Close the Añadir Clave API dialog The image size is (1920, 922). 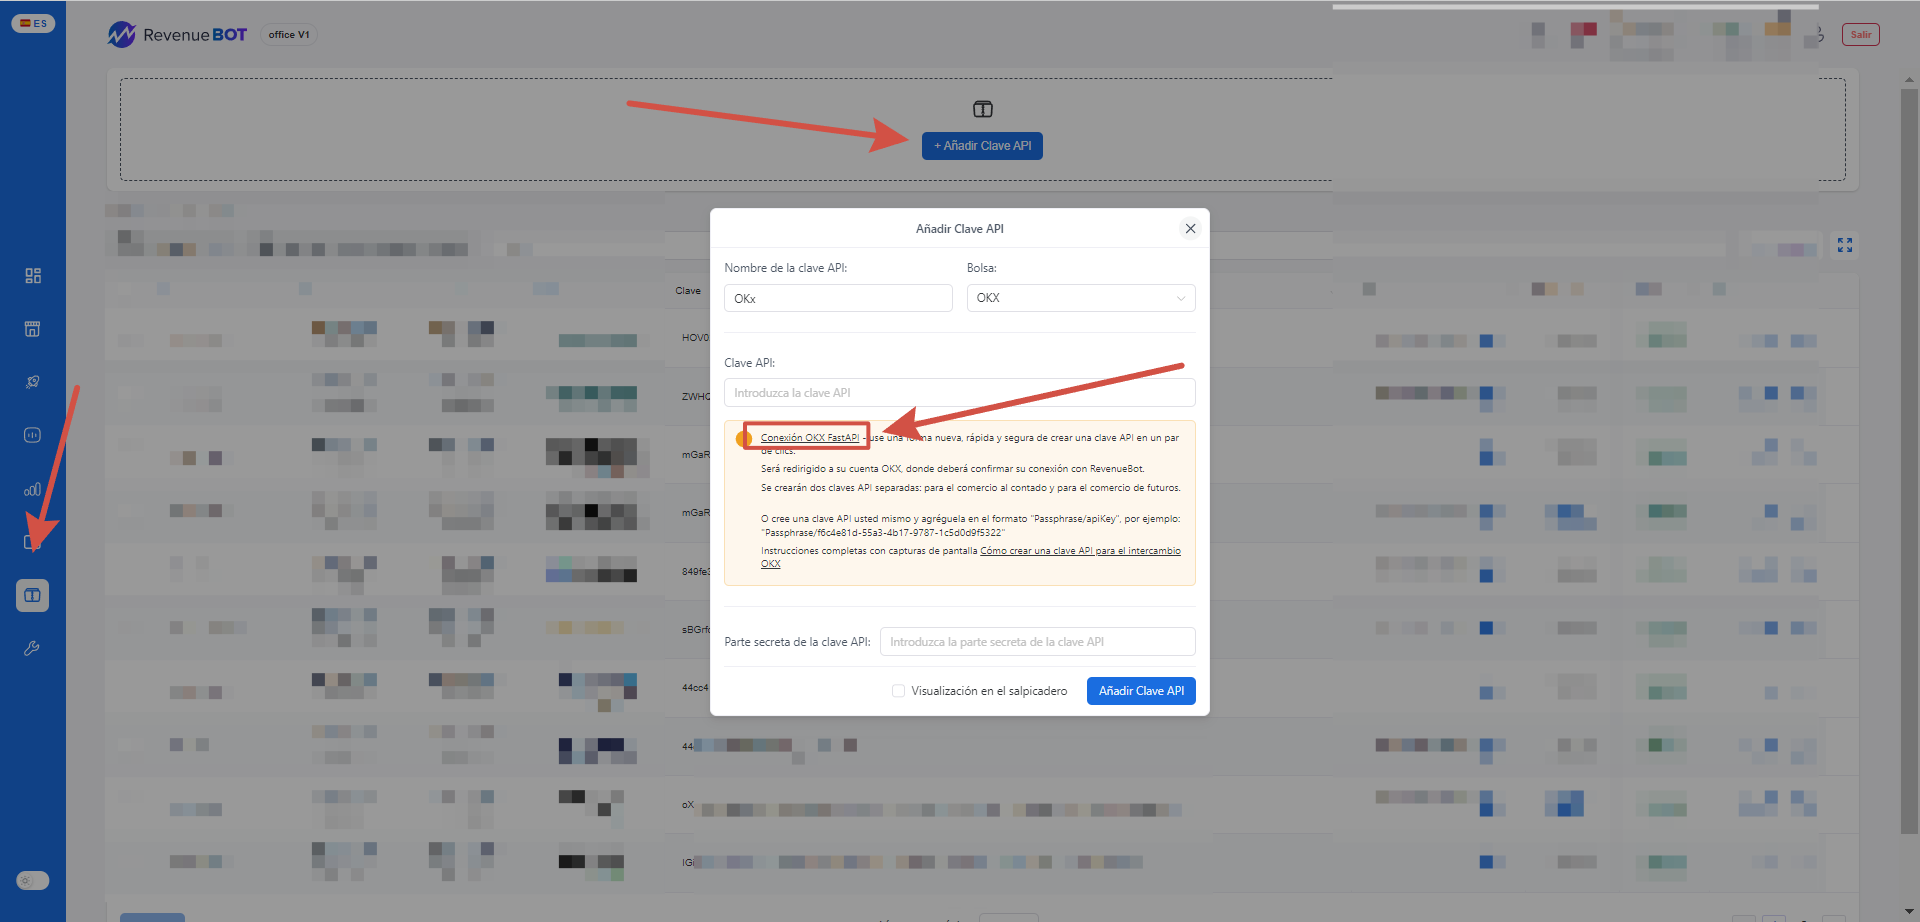1190,229
